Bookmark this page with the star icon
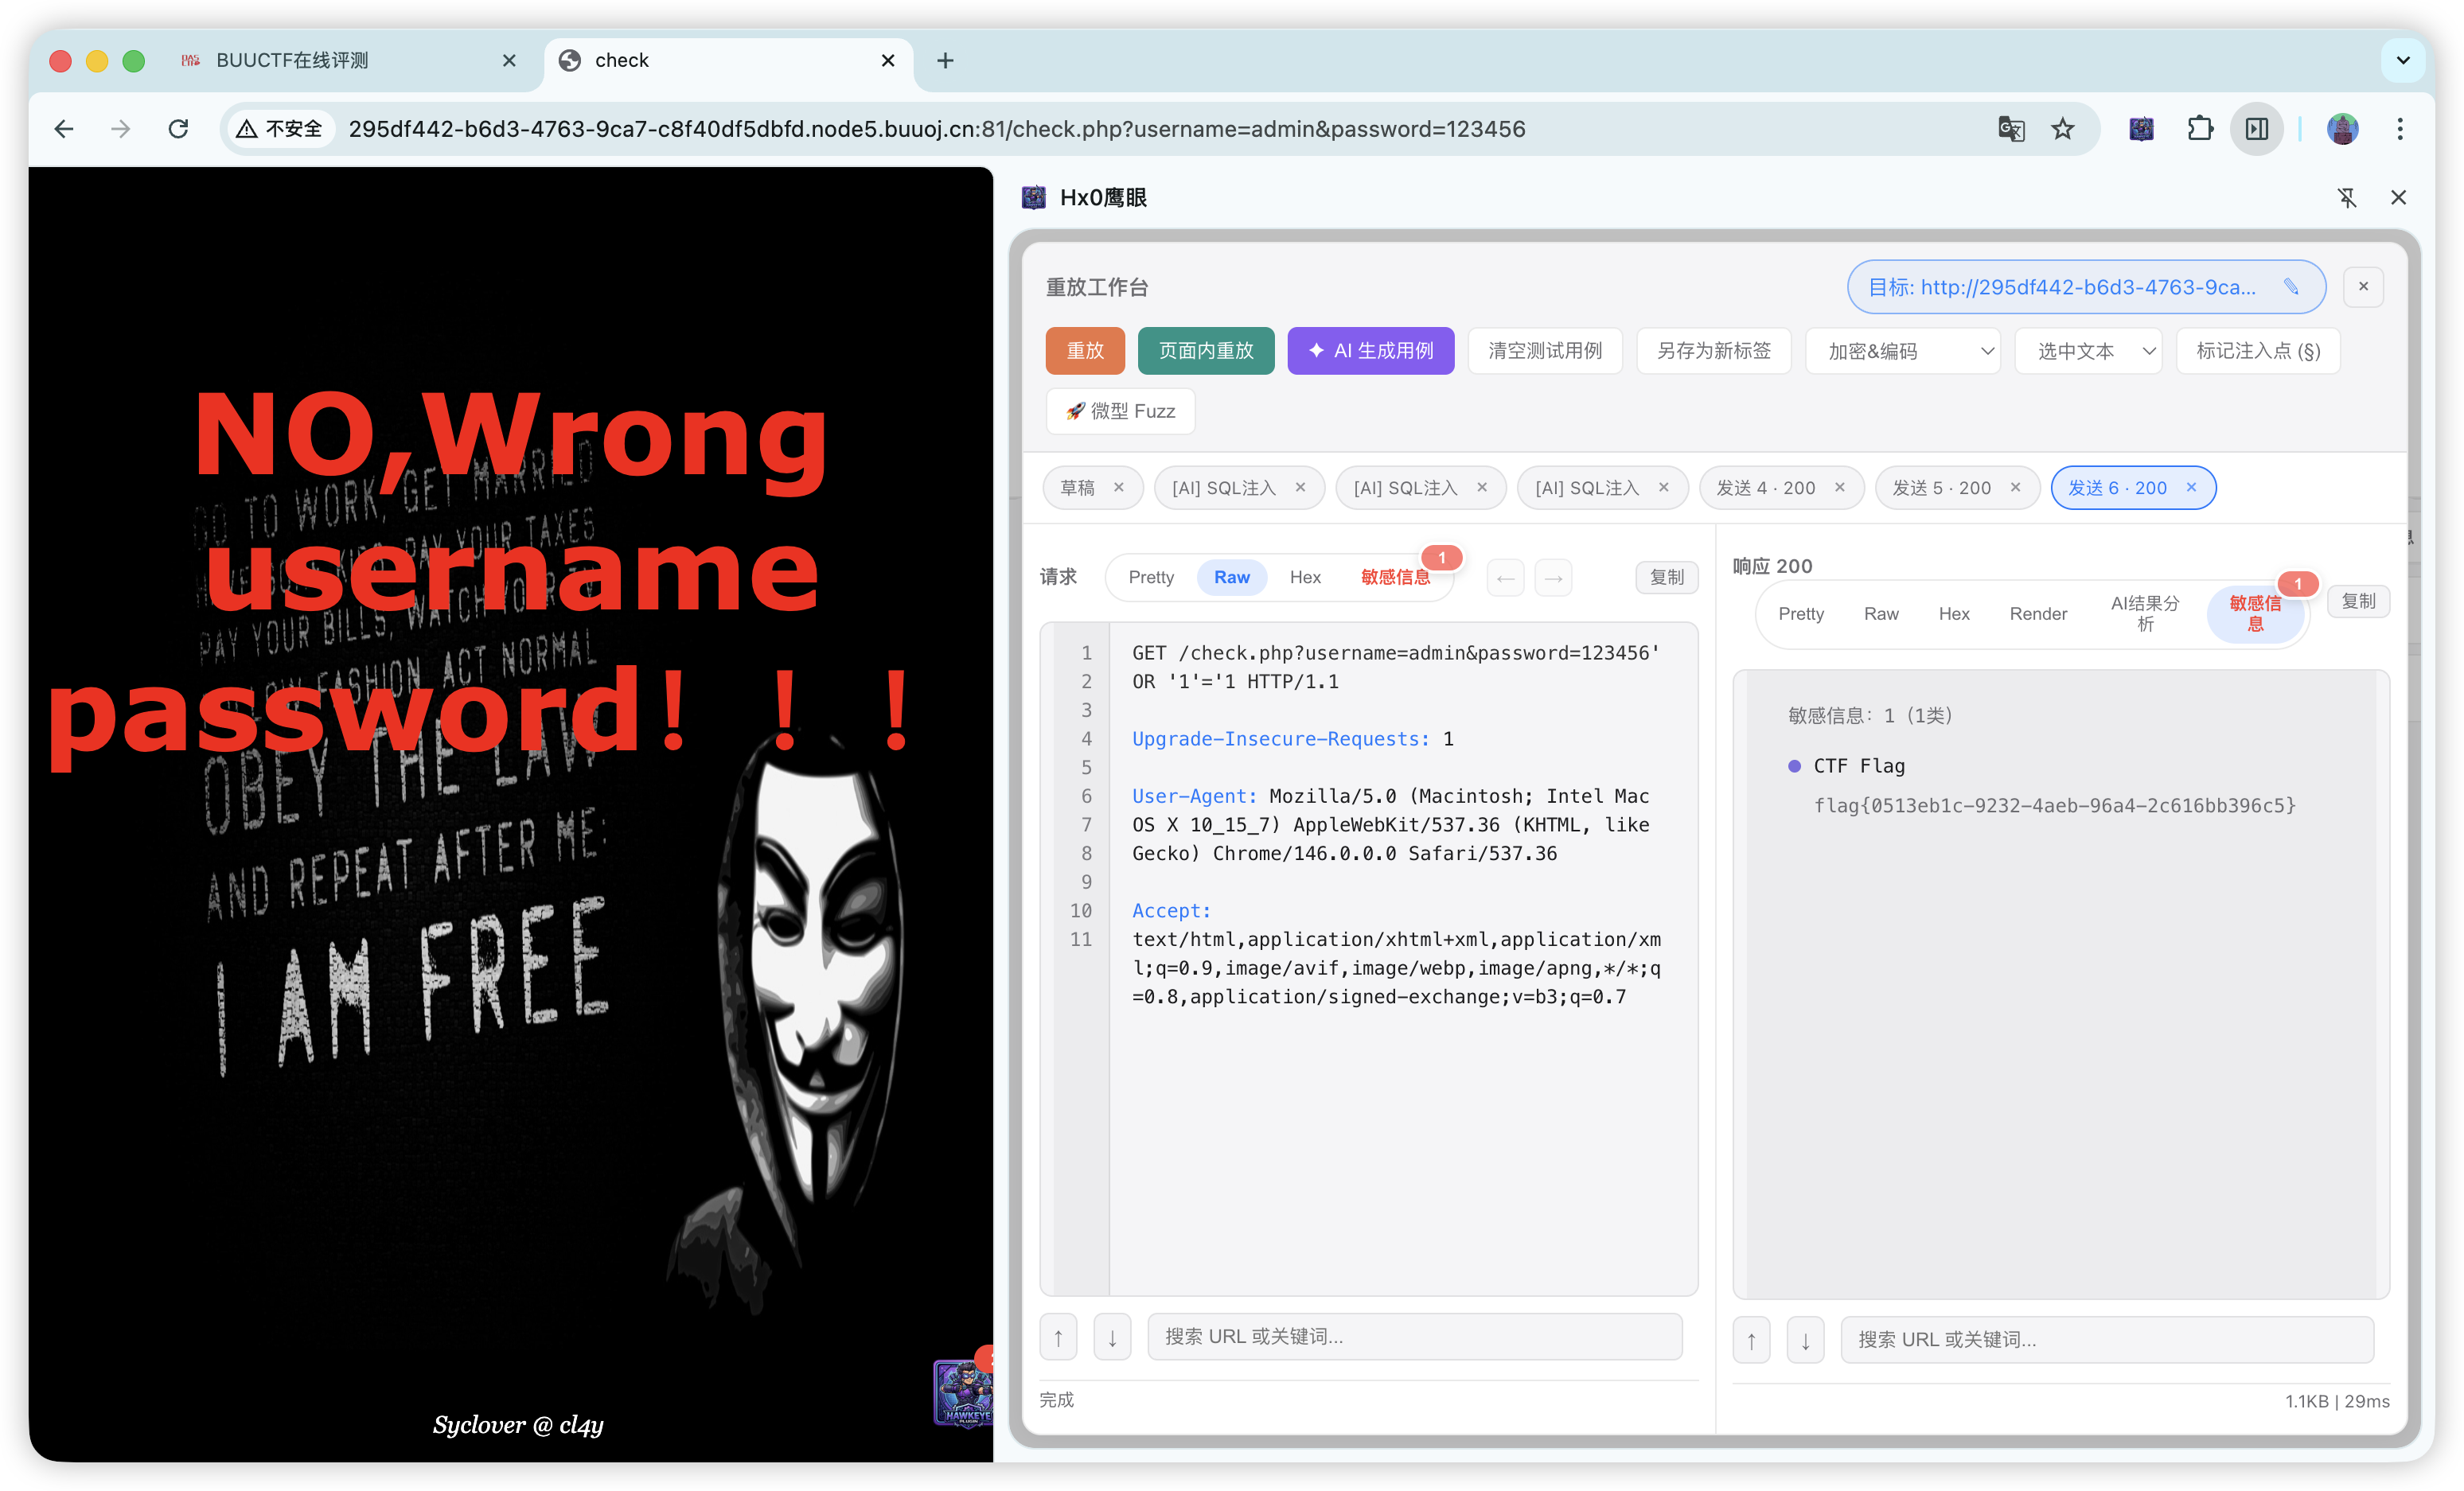This screenshot has width=2464, height=1491. (2062, 129)
